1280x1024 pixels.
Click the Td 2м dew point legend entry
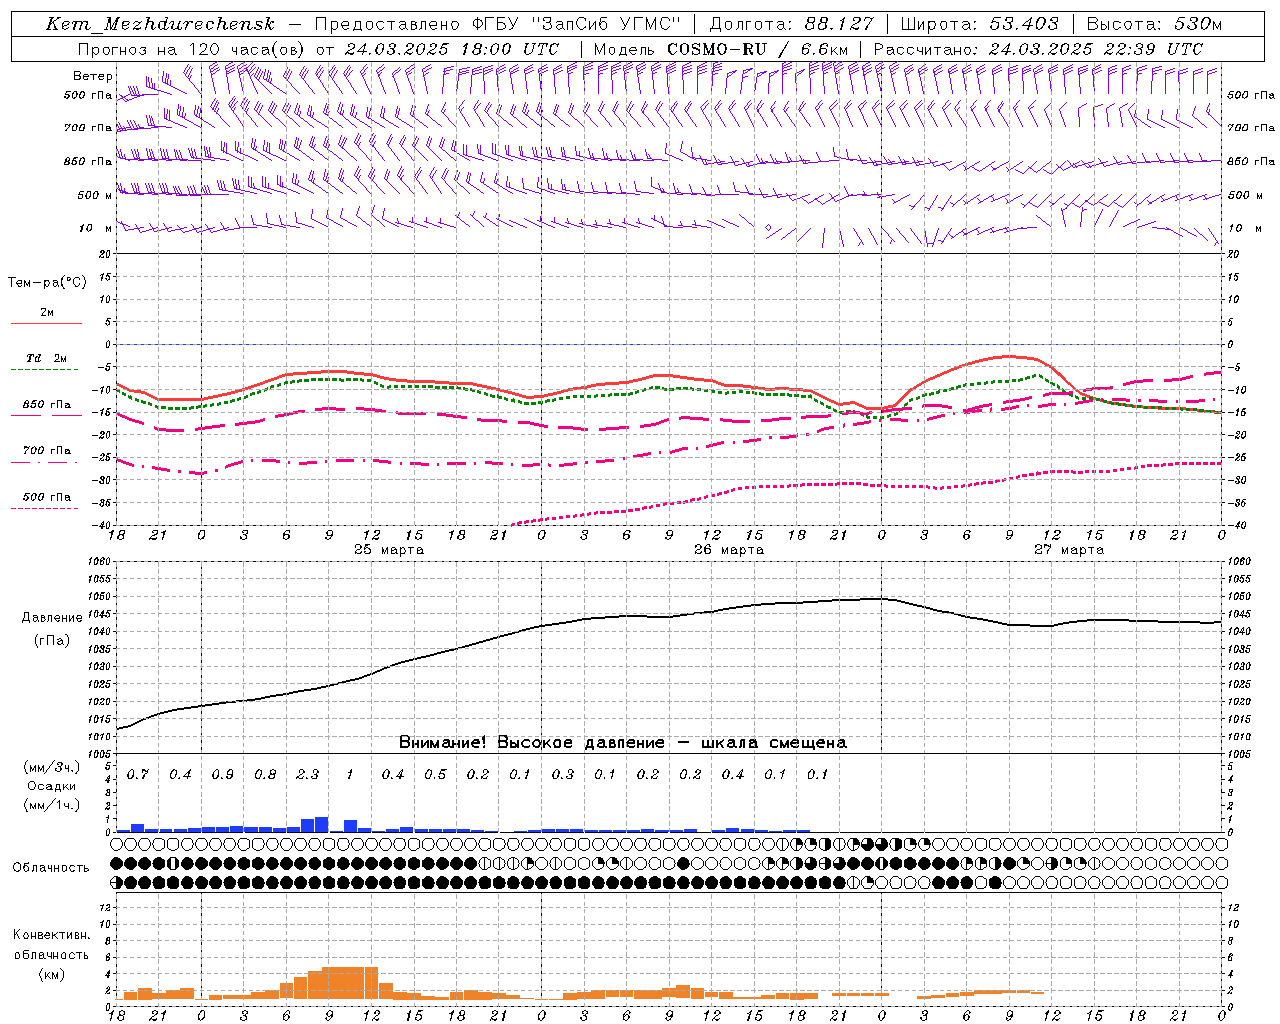tap(47, 358)
